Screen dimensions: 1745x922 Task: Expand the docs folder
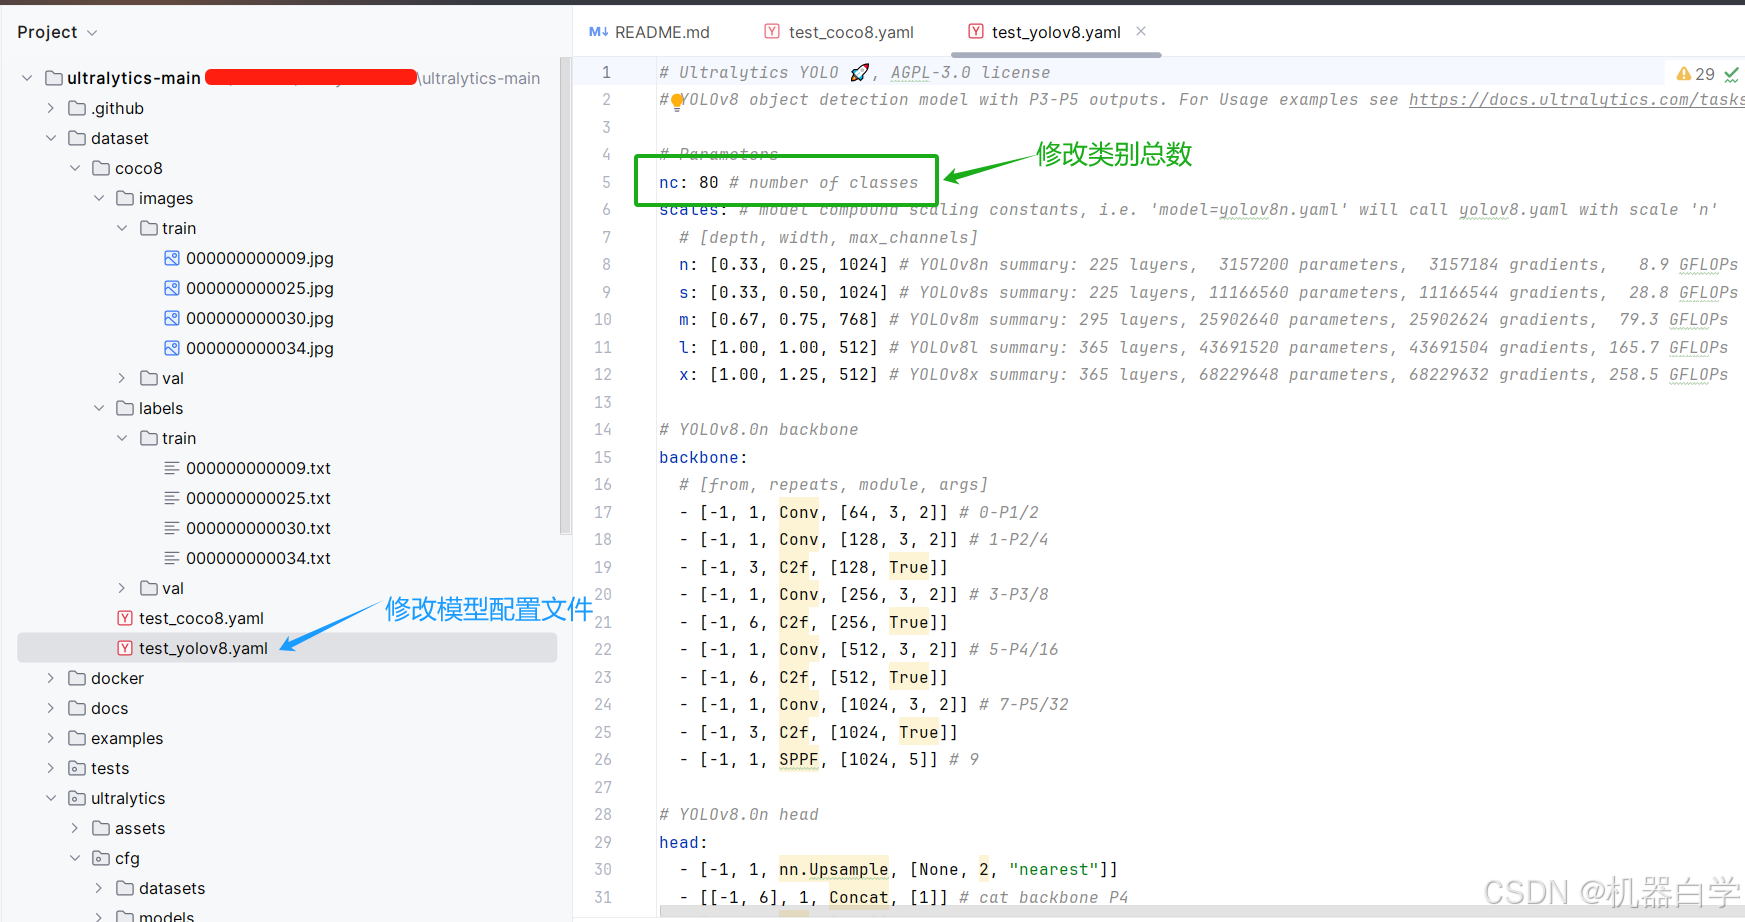51,708
